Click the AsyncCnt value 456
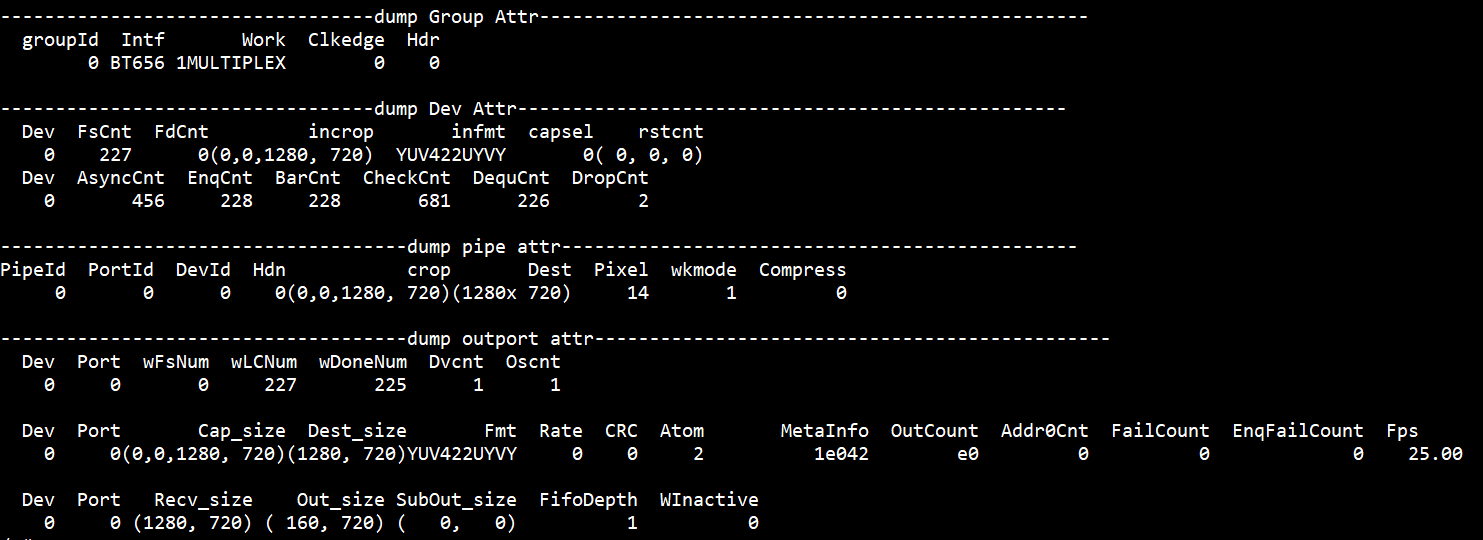The width and height of the screenshot is (1483, 540). click(x=148, y=201)
